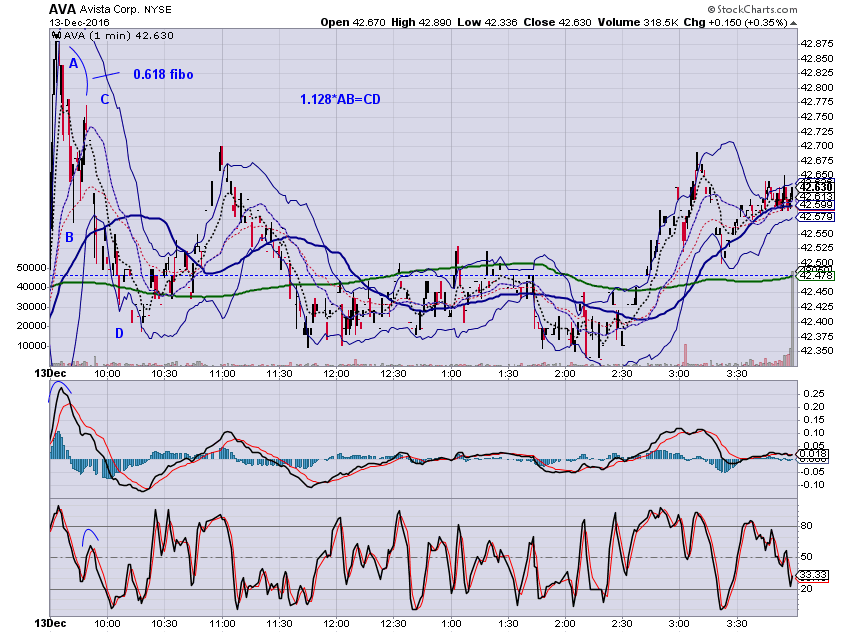This screenshot has height=633, width=850.
Task: Select the 10000 volume axis label
Action: click(31, 346)
